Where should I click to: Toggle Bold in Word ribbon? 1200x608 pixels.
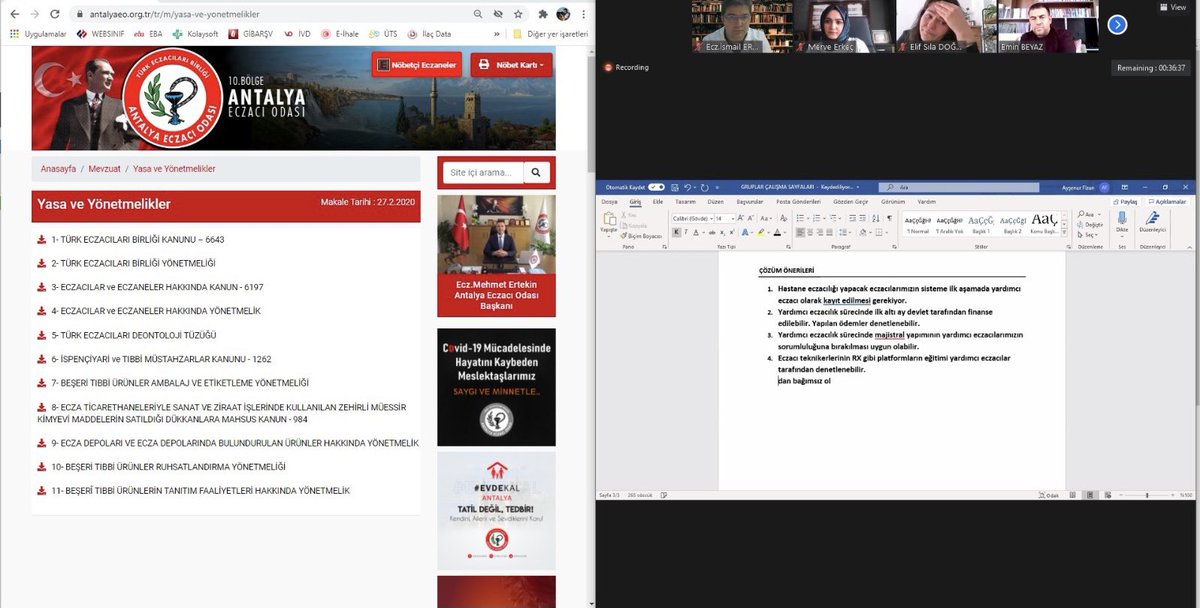[676, 232]
